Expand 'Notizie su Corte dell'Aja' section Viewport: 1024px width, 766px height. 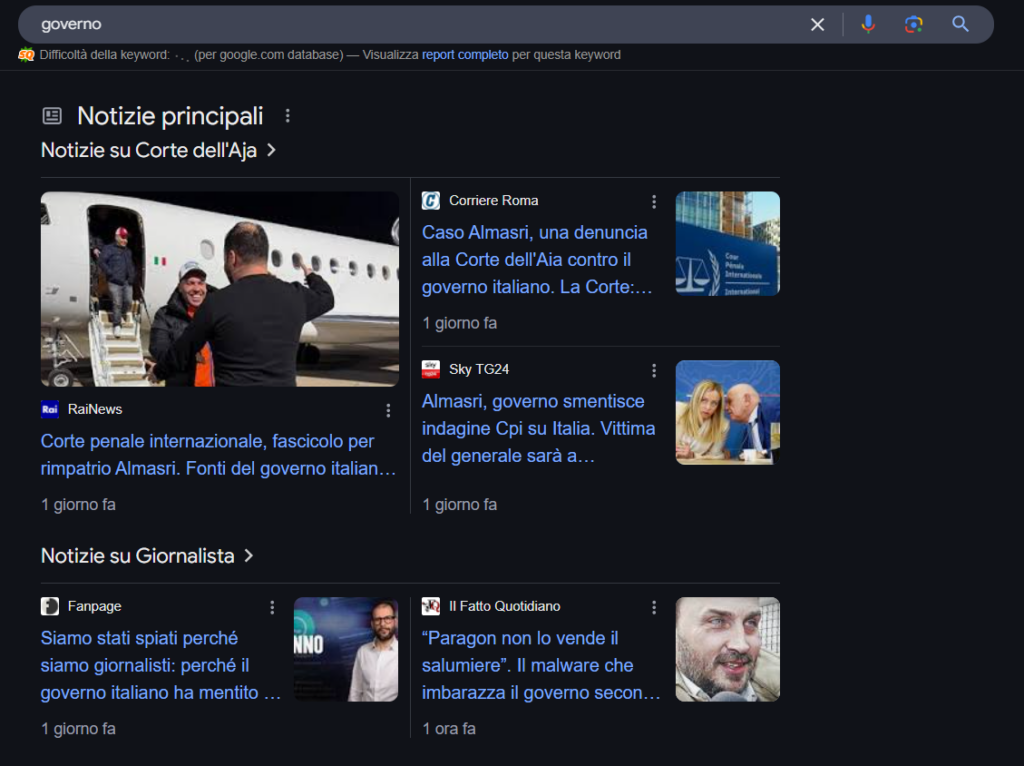pos(158,150)
